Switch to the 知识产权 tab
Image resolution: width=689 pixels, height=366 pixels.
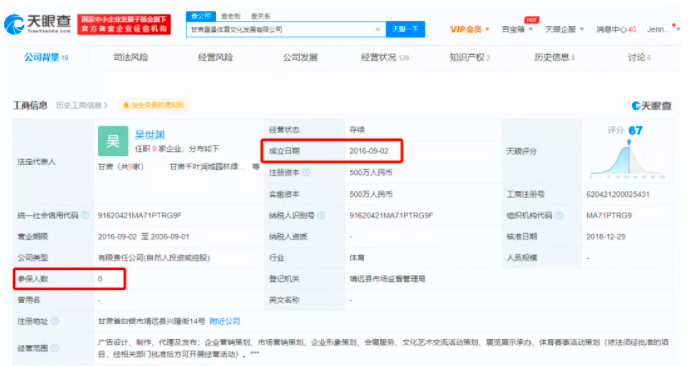pyautogui.click(x=469, y=58)
